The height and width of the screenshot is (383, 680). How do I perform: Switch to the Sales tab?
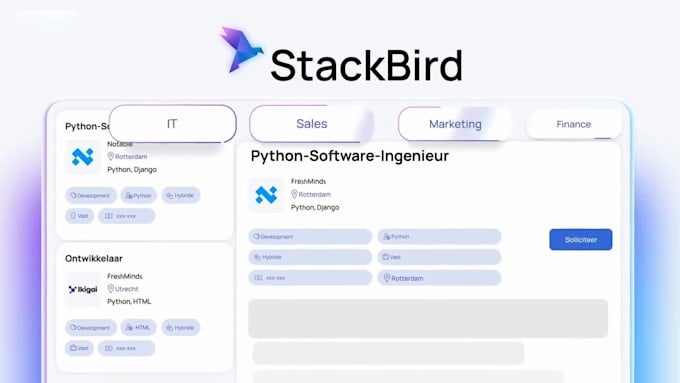click(x=311, y=124)
